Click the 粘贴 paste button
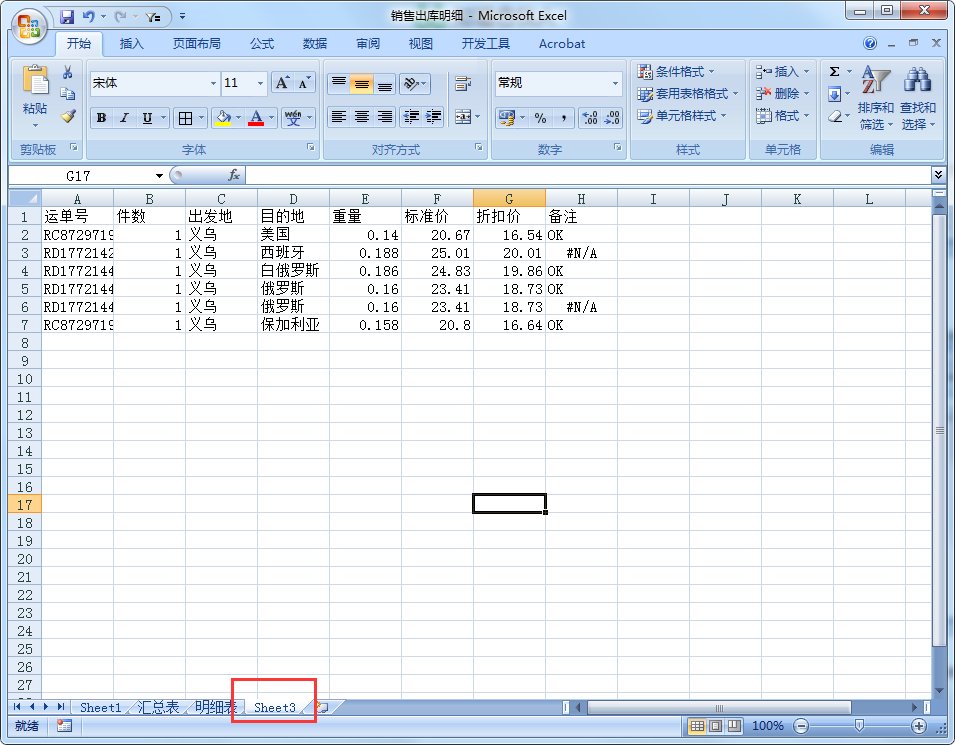The height and width of the screenshot is (745, 955). (35, 97)
